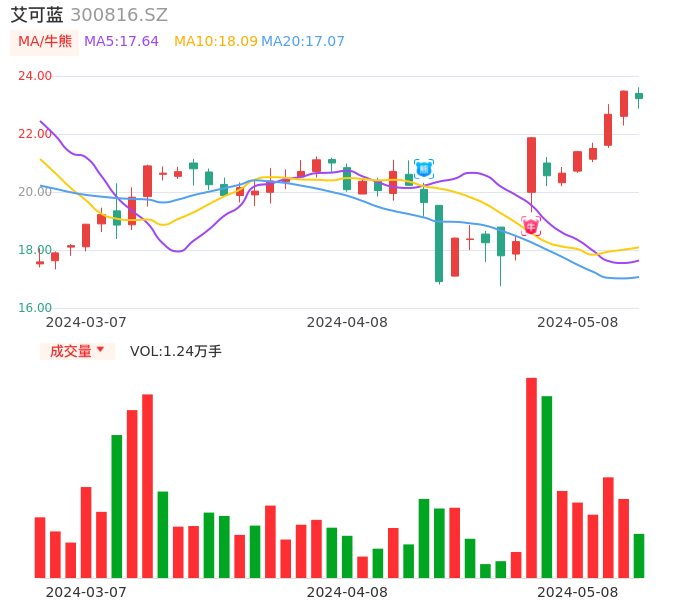Click the 2024-05-08 date label on the price axis
686x606 pixels.
[x=578, y=322]
